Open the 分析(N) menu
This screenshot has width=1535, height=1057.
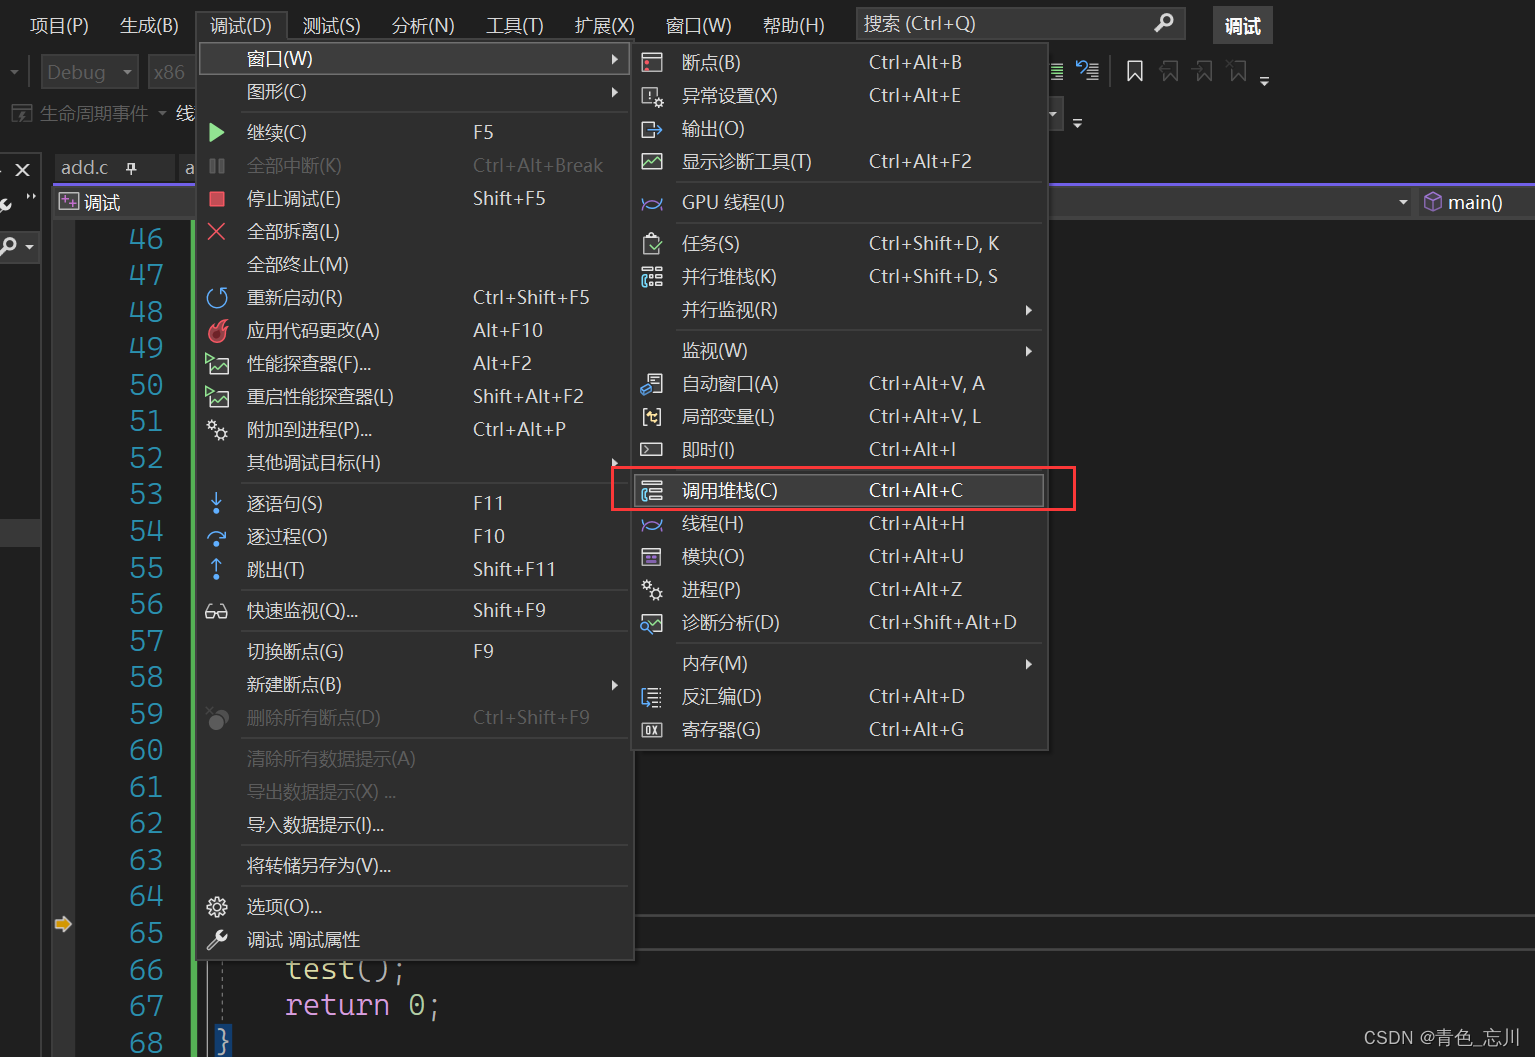[423, 25]
